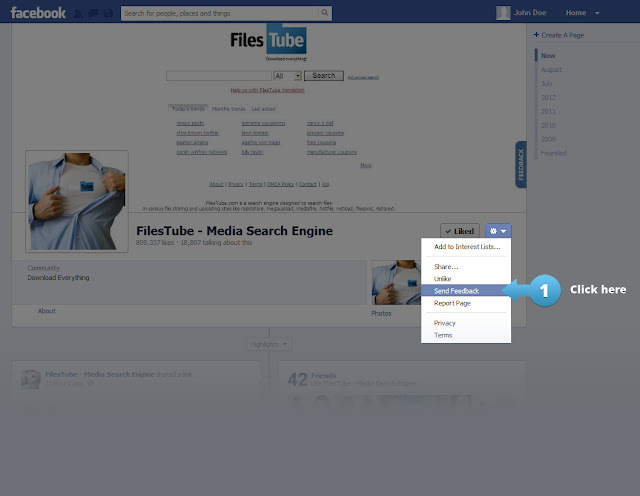This screenshot has height=496, width=640.
Task: Click the vertical FEEDBACK side tab
Action: coord(521,165)
